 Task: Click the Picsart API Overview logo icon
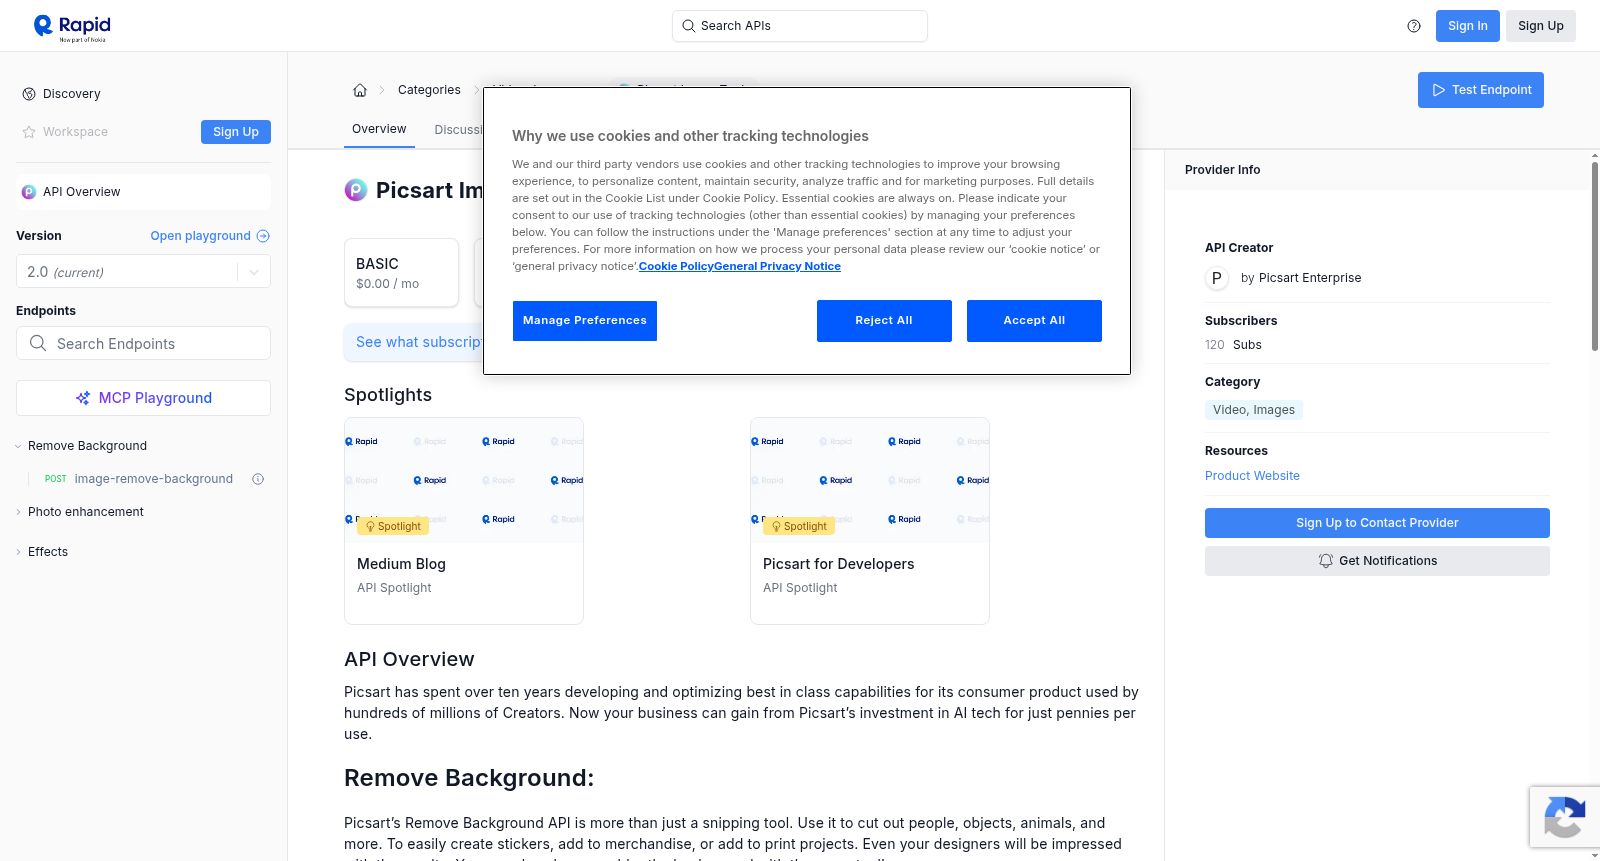29,192
